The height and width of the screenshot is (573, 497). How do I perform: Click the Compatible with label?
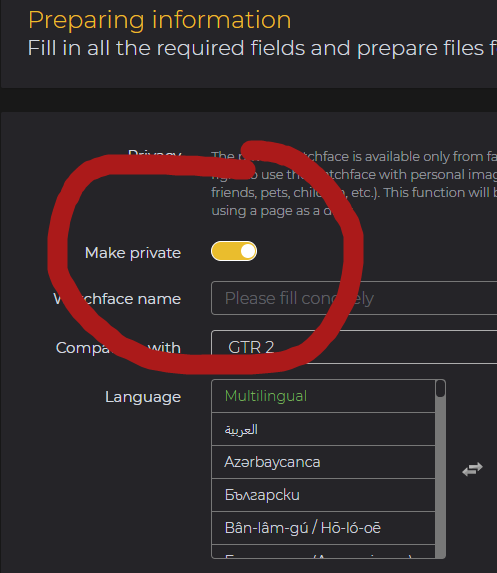[118, 348]
